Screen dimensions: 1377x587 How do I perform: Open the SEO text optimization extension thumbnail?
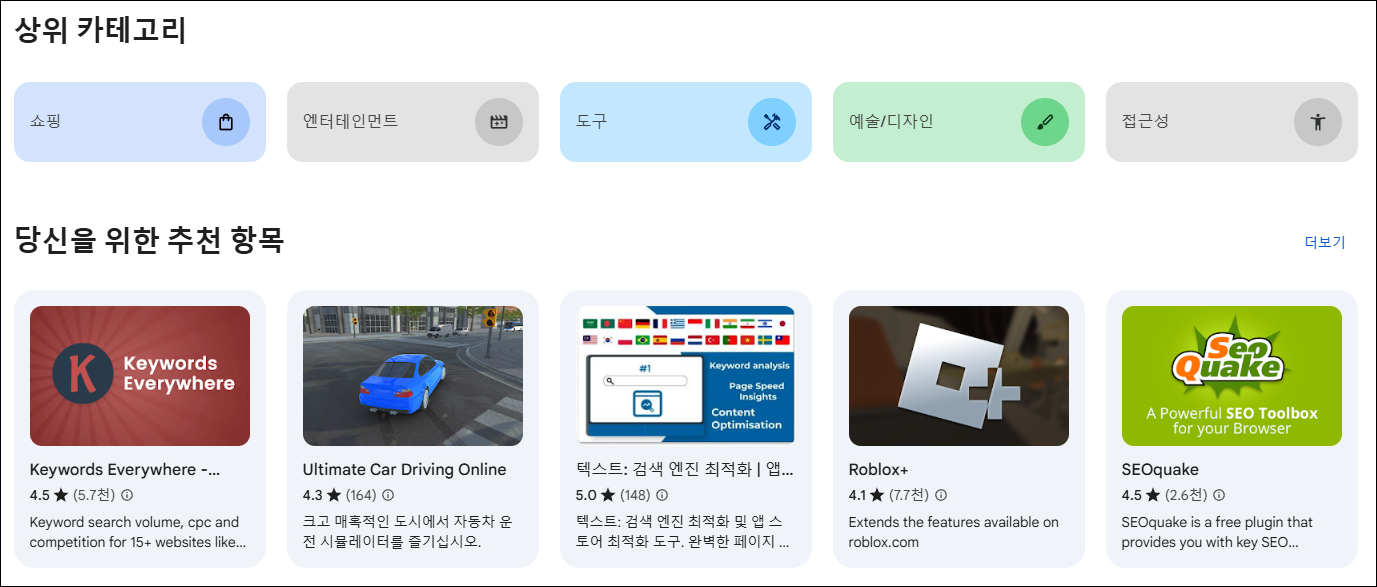click(x=686, y=376)
